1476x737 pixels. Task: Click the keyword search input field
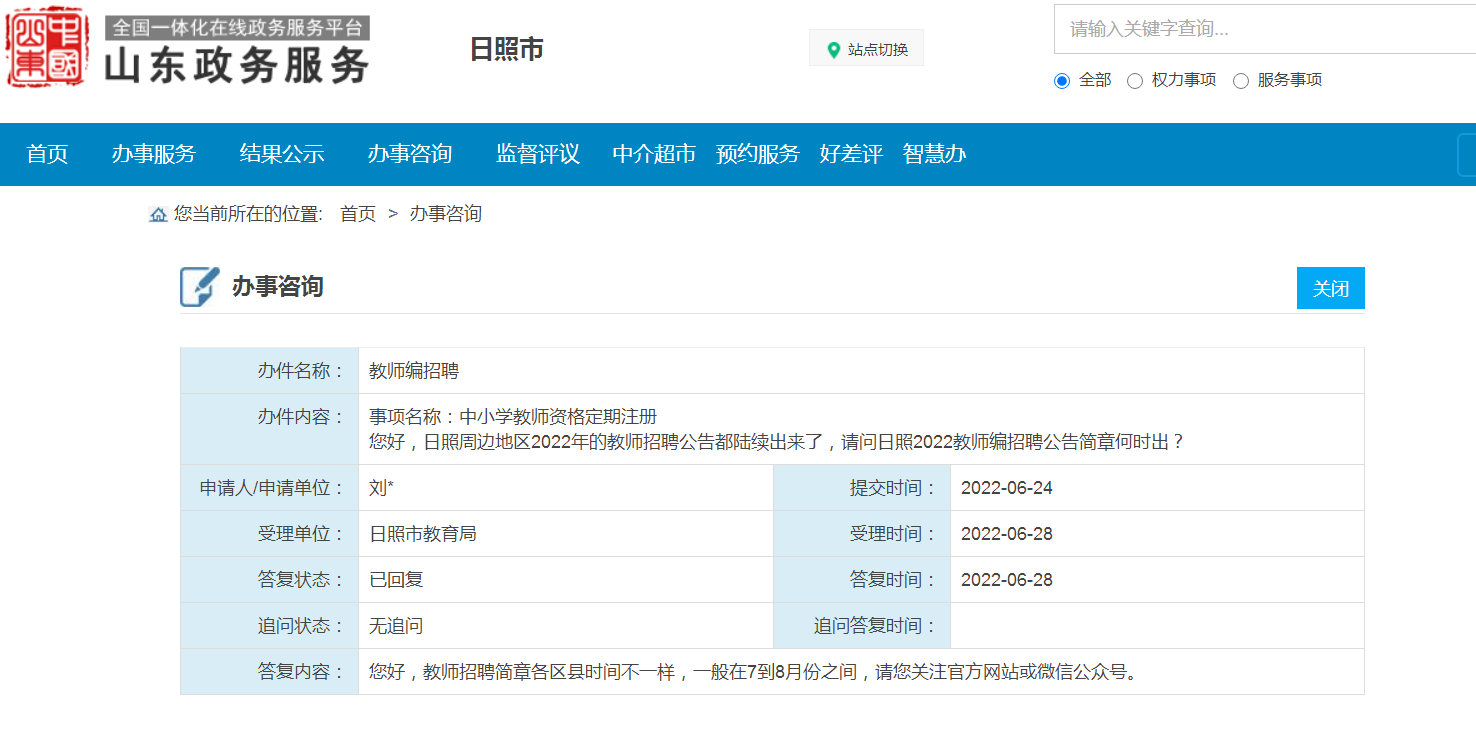[x=1265, y=29]
